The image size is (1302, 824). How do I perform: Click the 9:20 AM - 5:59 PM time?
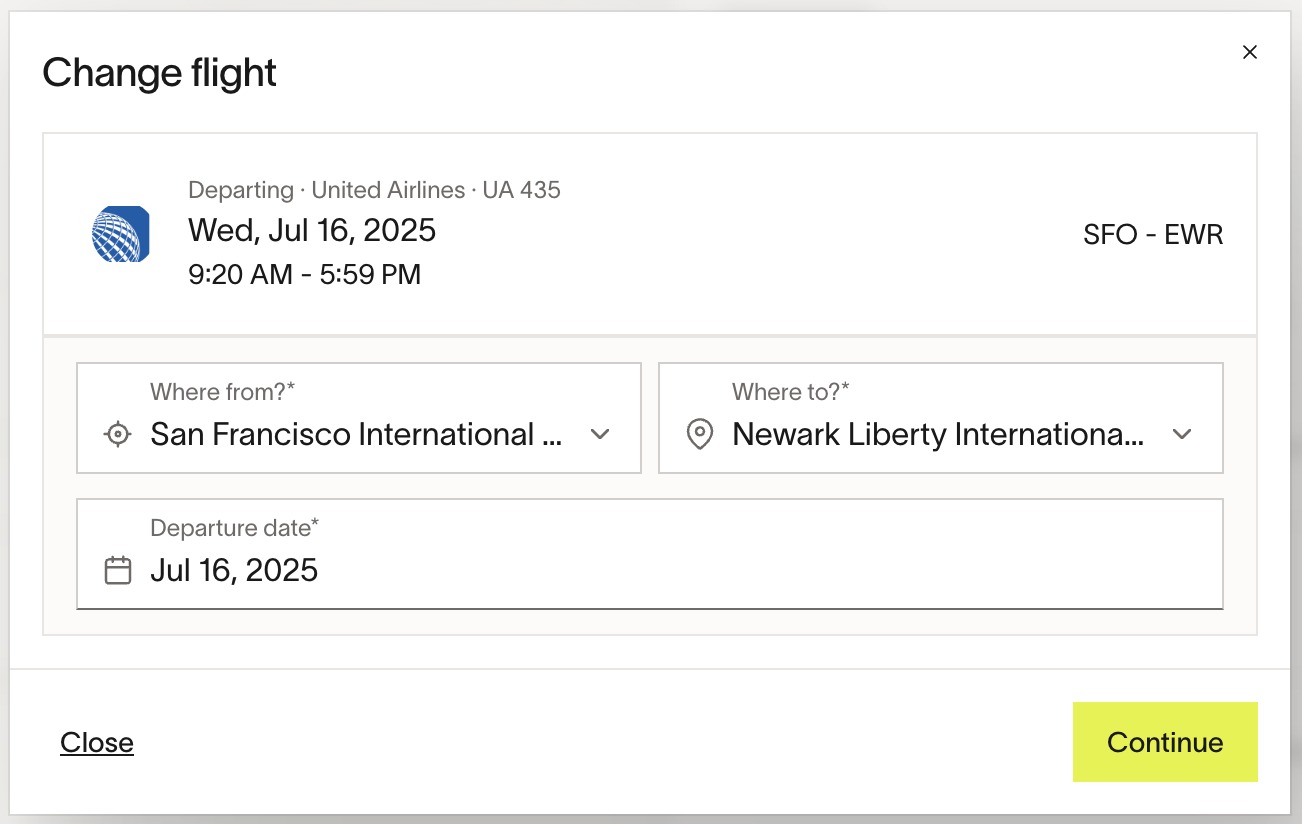(304, 274)
